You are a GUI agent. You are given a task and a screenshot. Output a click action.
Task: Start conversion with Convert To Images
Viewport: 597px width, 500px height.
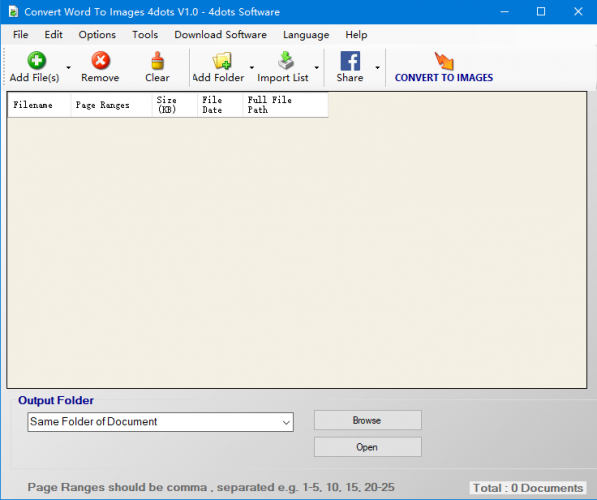click(x=444, y=67)
